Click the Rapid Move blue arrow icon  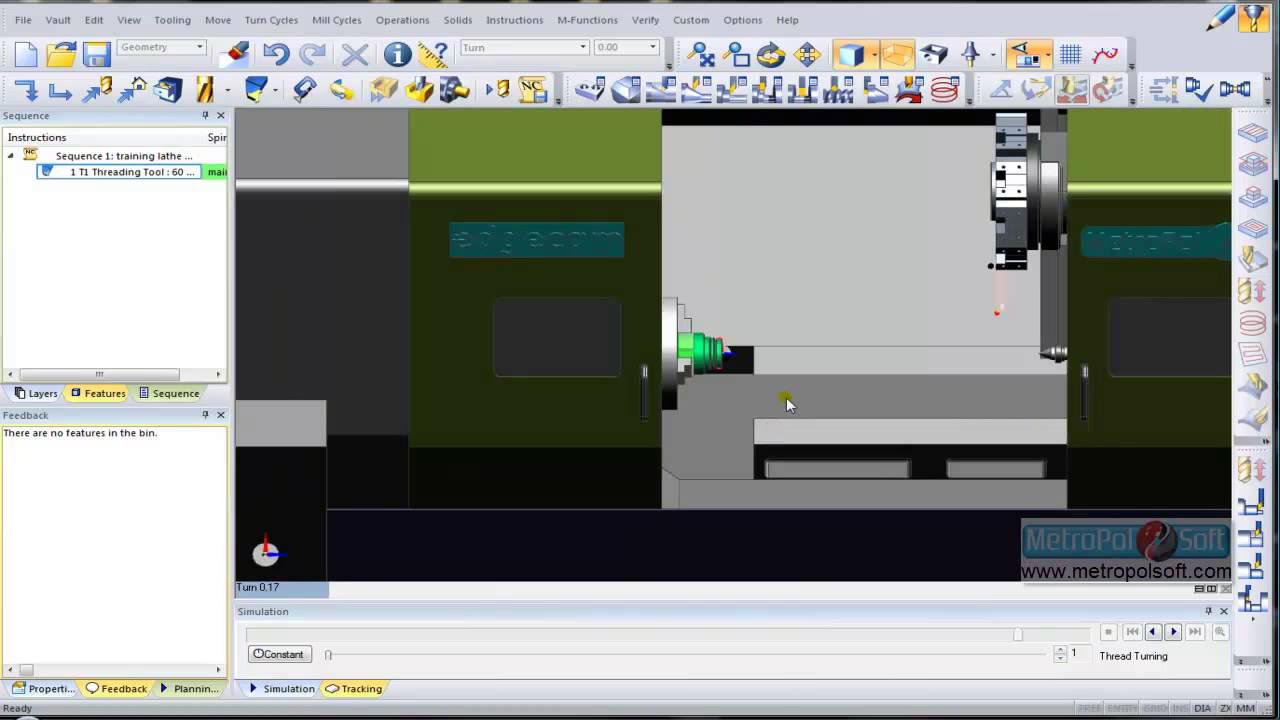click(26, 91)
